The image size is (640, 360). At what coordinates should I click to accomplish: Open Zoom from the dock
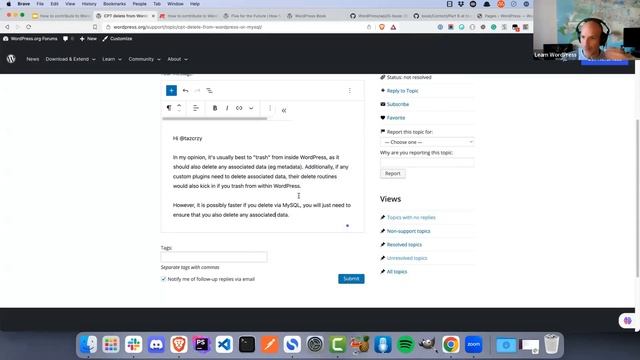click(473, 344)
